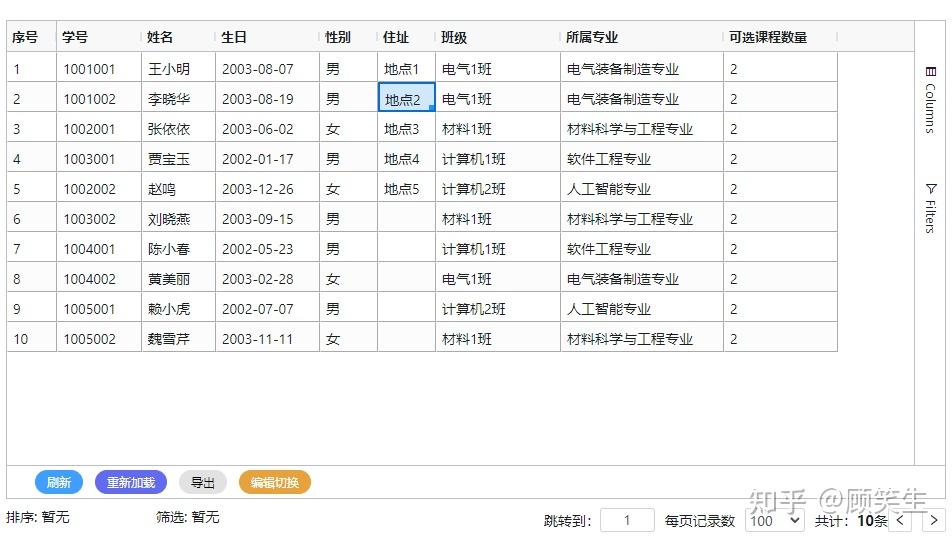The height and width of the screenshot is (540, 952).
Task: Select student ID cell 1002002
Action: coord(99,188)
